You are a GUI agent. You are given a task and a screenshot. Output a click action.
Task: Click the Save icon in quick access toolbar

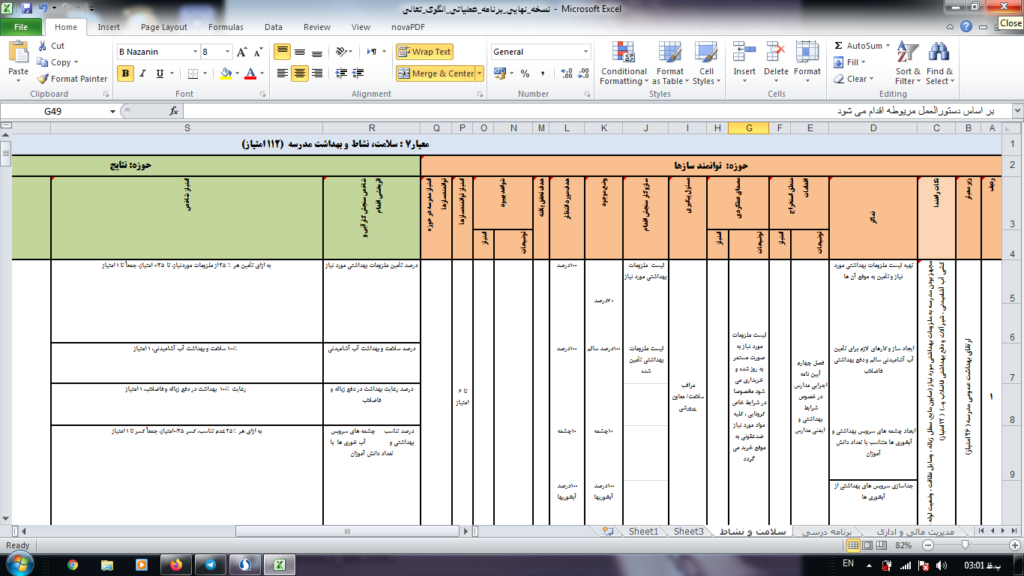(27, 8)
